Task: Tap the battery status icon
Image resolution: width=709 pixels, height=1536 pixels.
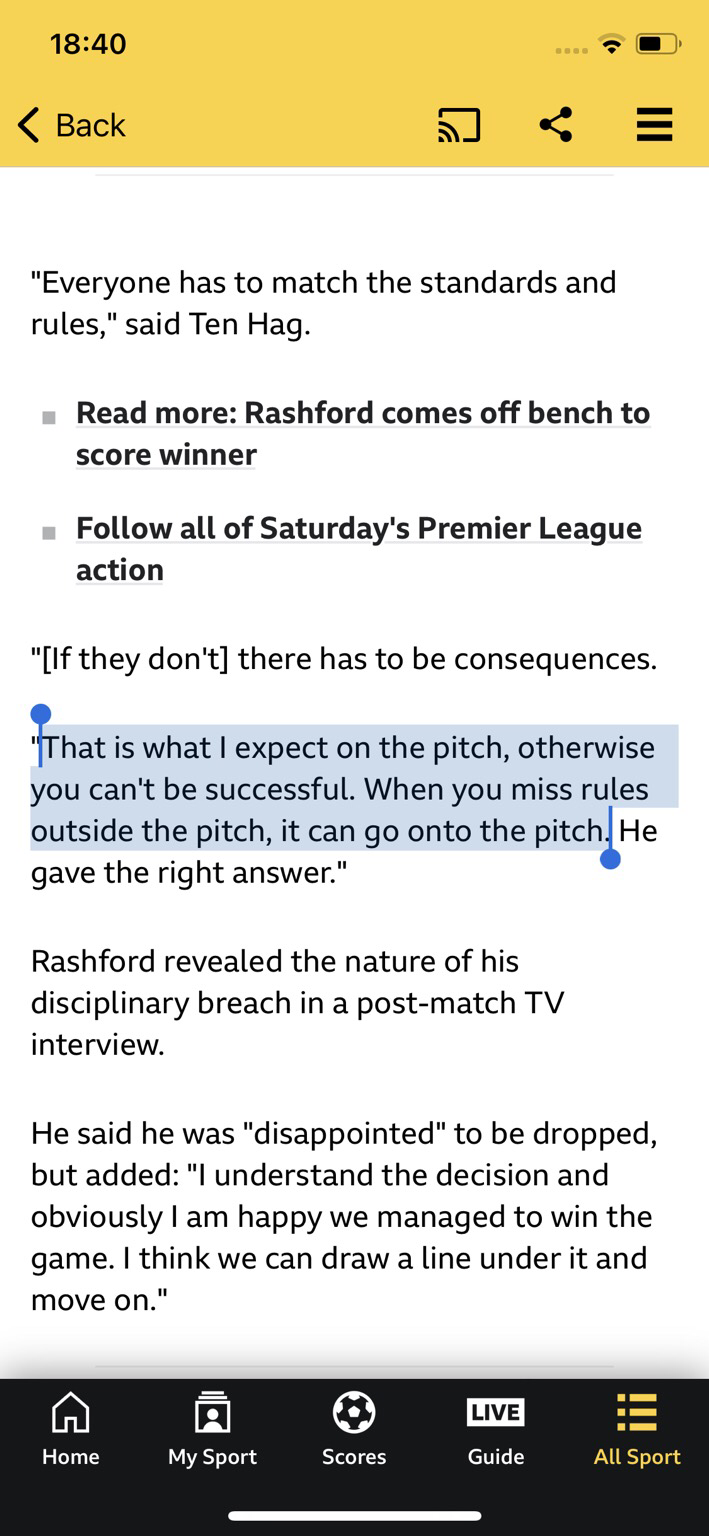Action: [x=657, y=44]
